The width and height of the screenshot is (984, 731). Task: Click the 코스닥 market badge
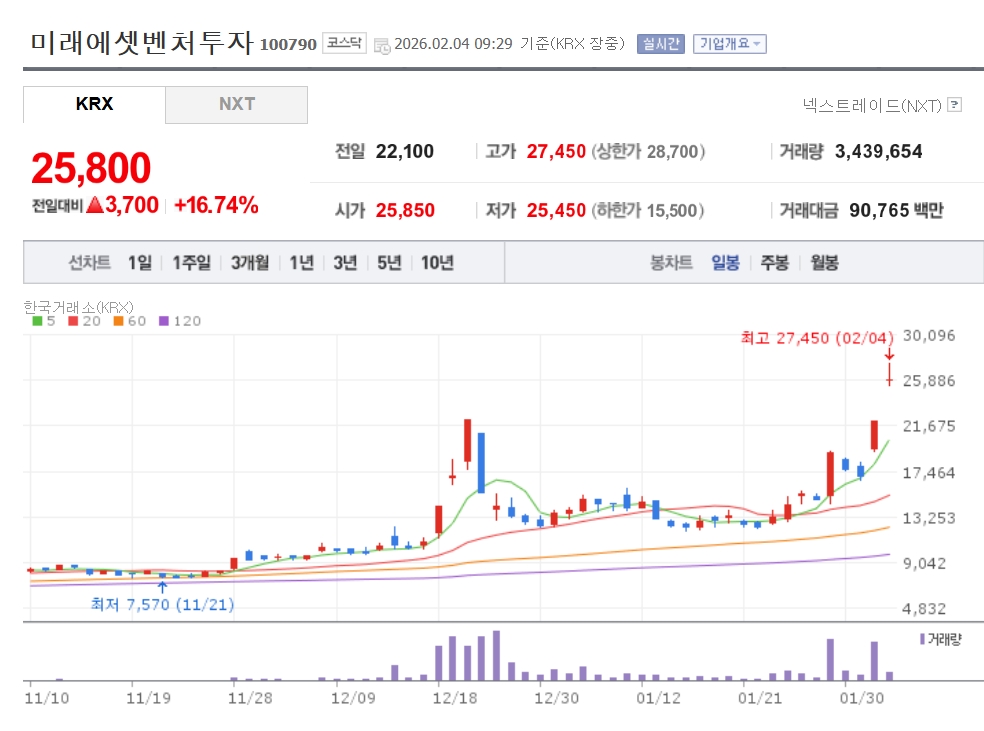pos(344,44)
